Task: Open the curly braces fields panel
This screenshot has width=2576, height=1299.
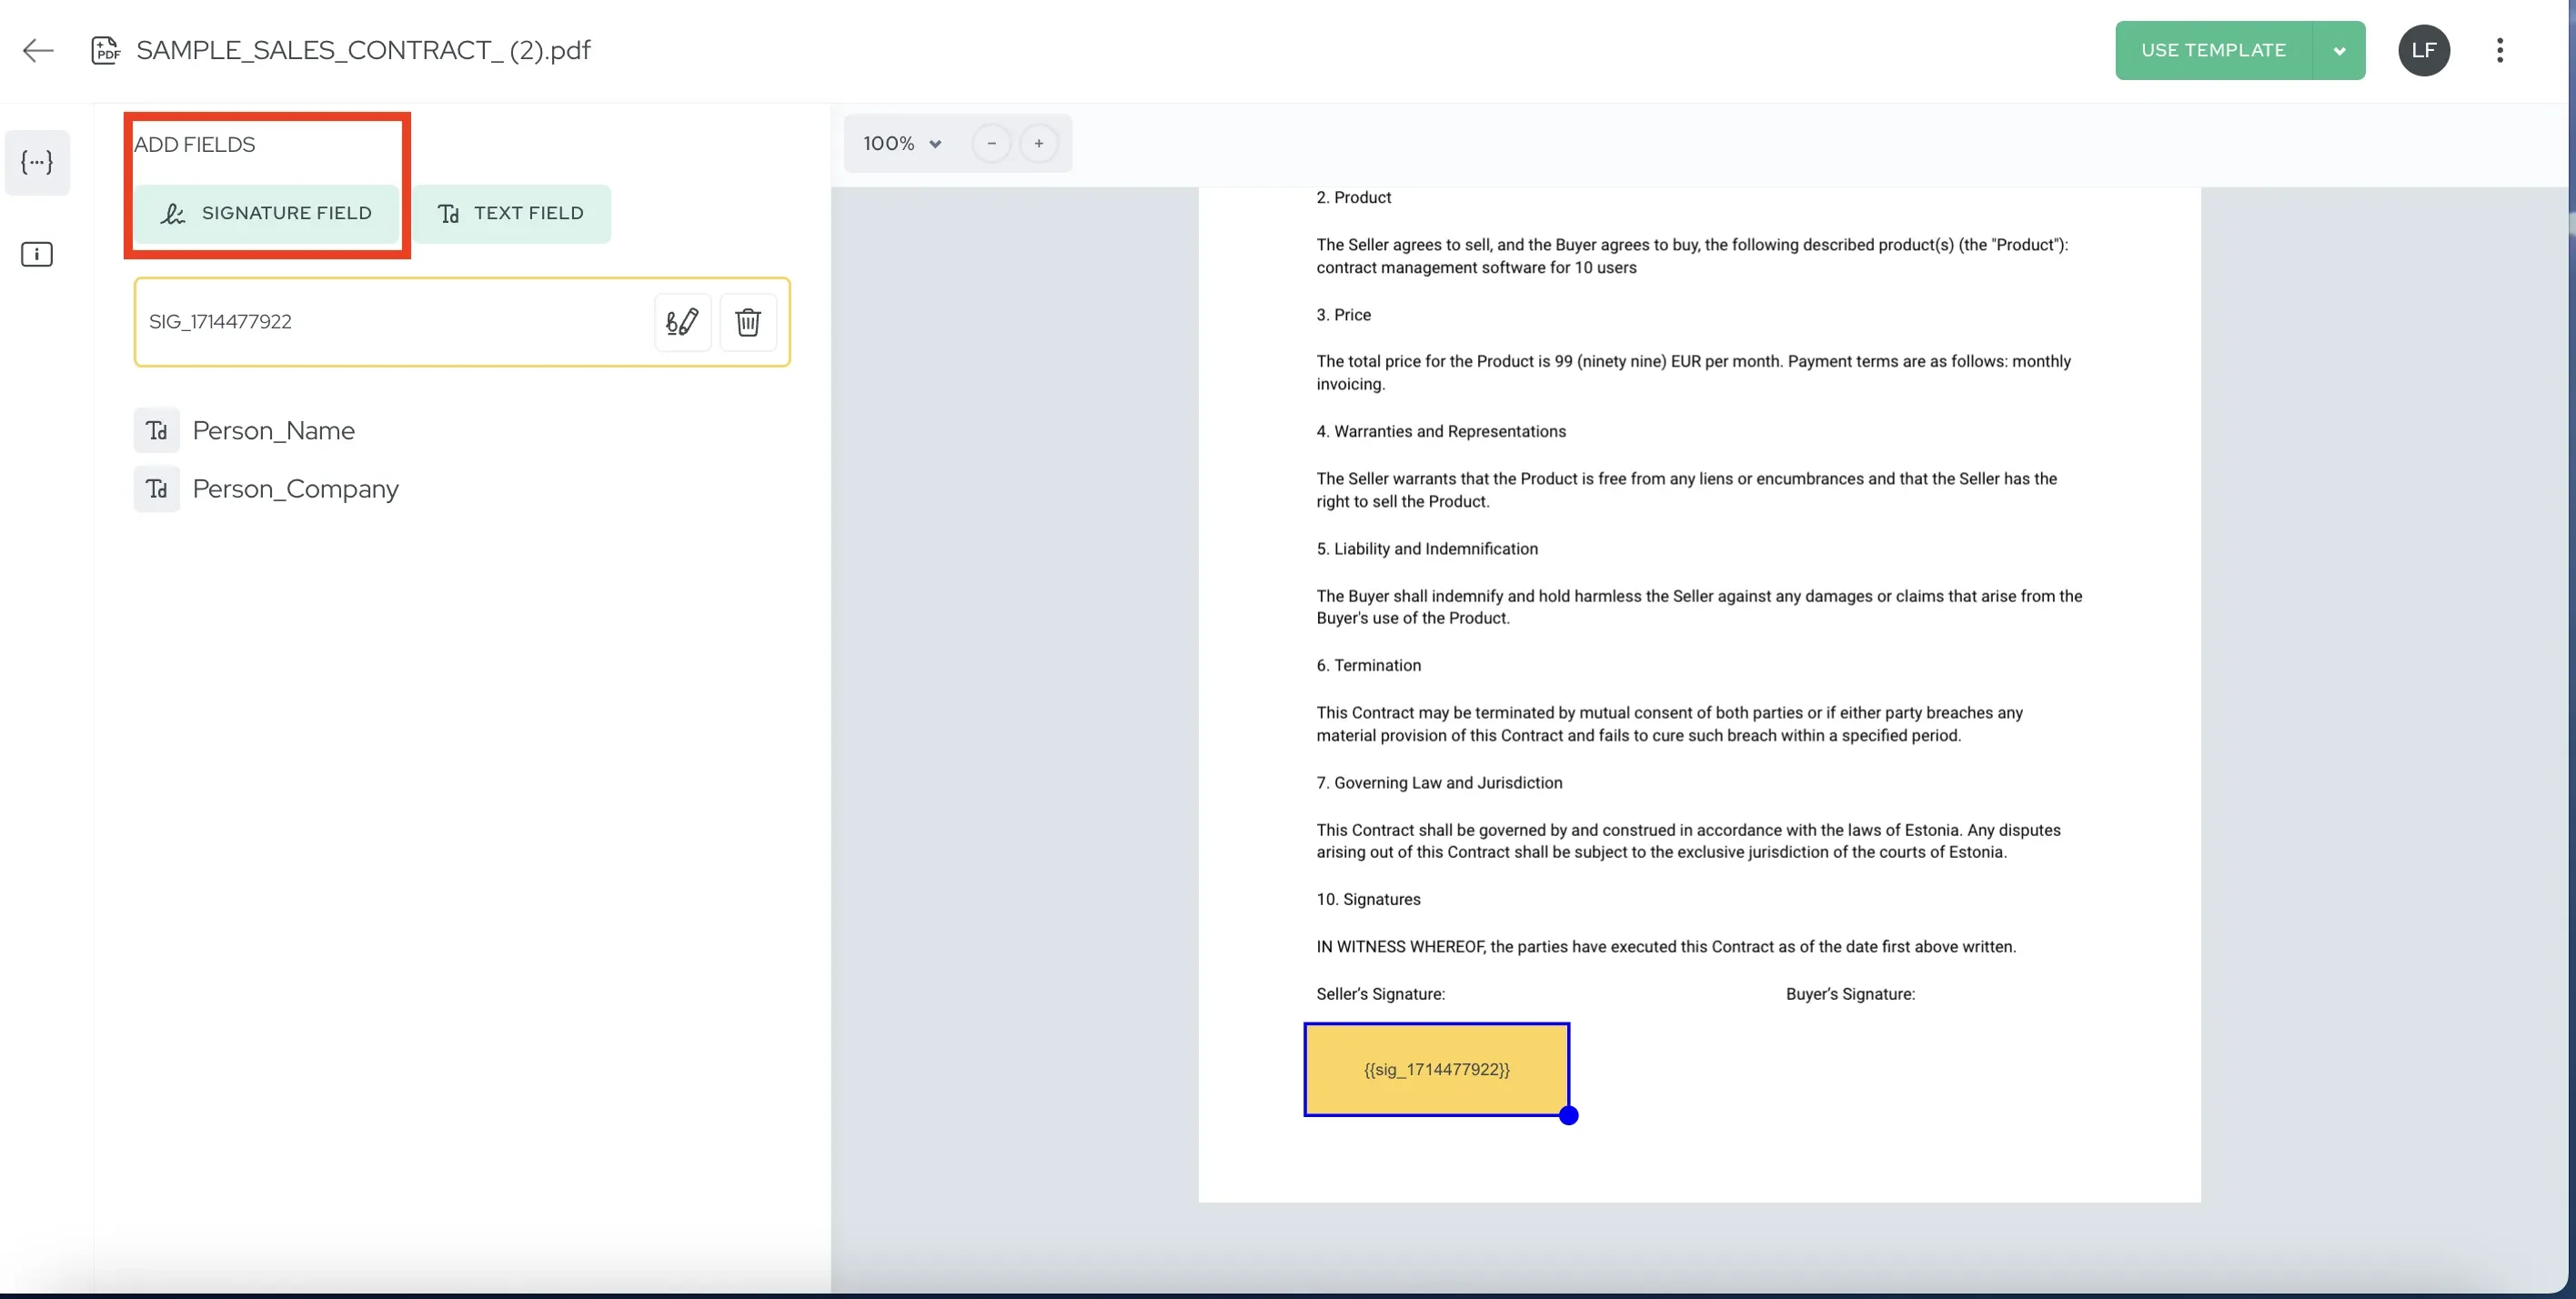Action: tap(37, 162)
